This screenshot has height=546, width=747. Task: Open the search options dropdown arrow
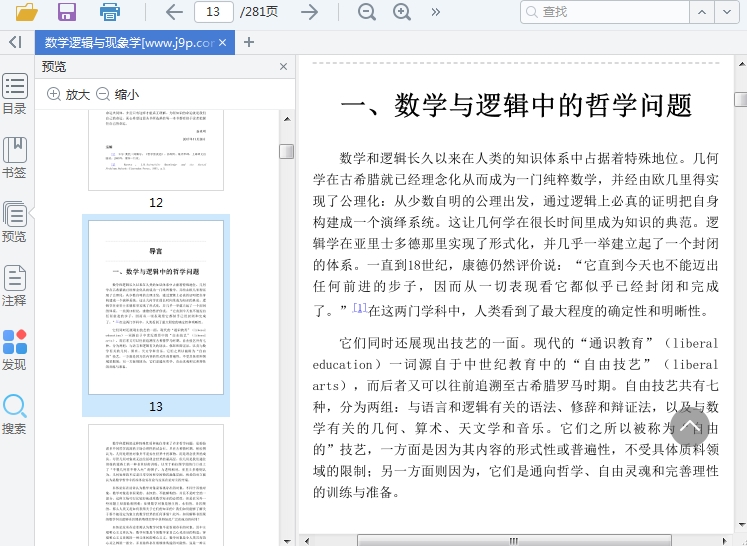coord(728,12)
